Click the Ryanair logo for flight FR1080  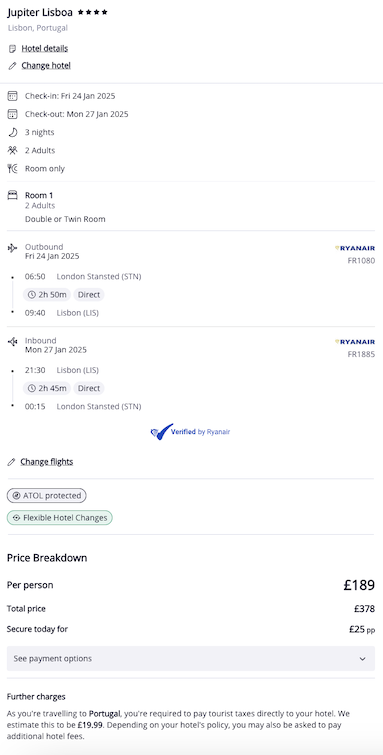tap(355, 248)
